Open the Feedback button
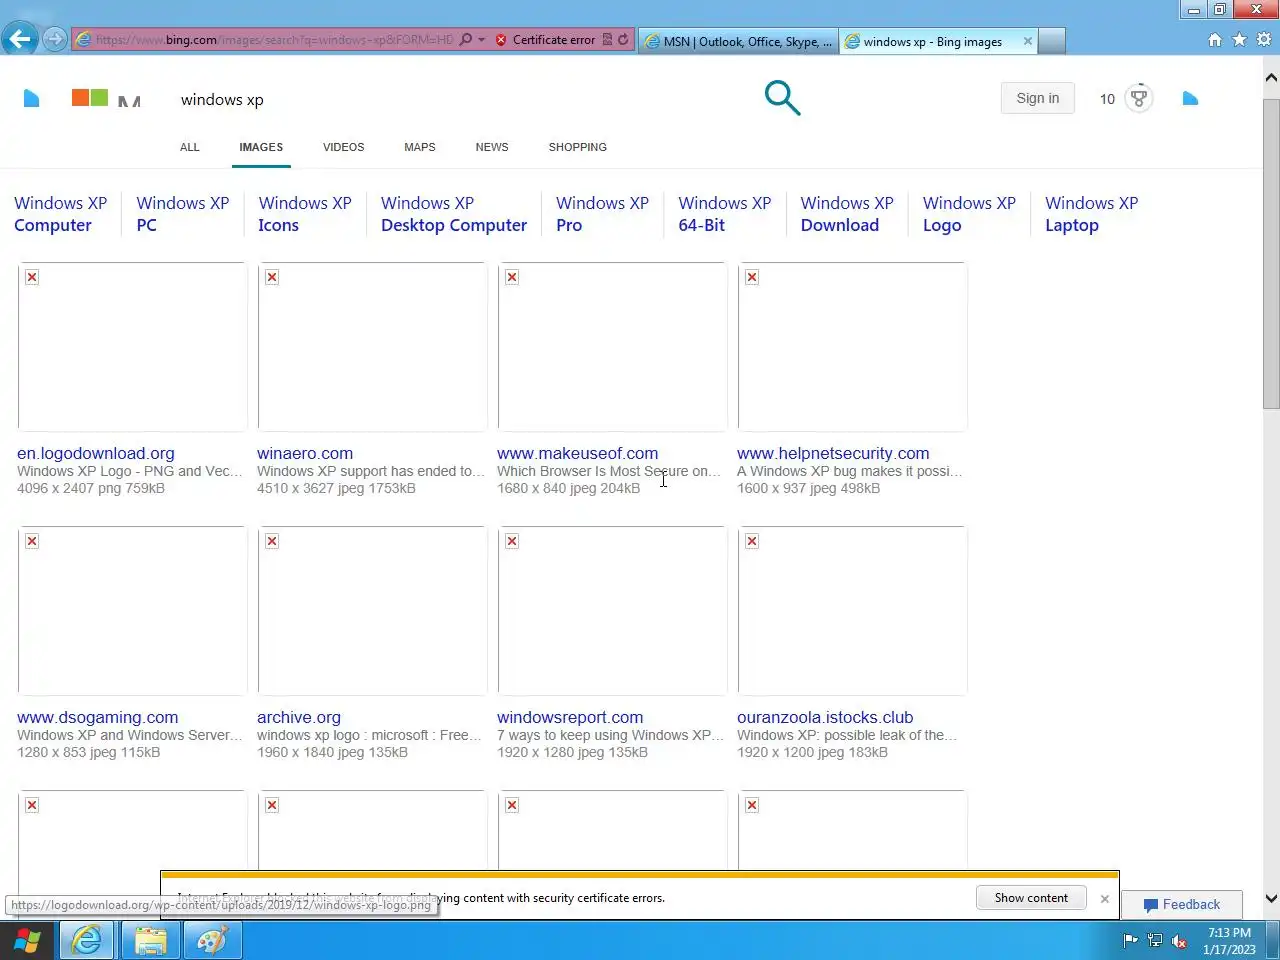 coord(1182,904)
